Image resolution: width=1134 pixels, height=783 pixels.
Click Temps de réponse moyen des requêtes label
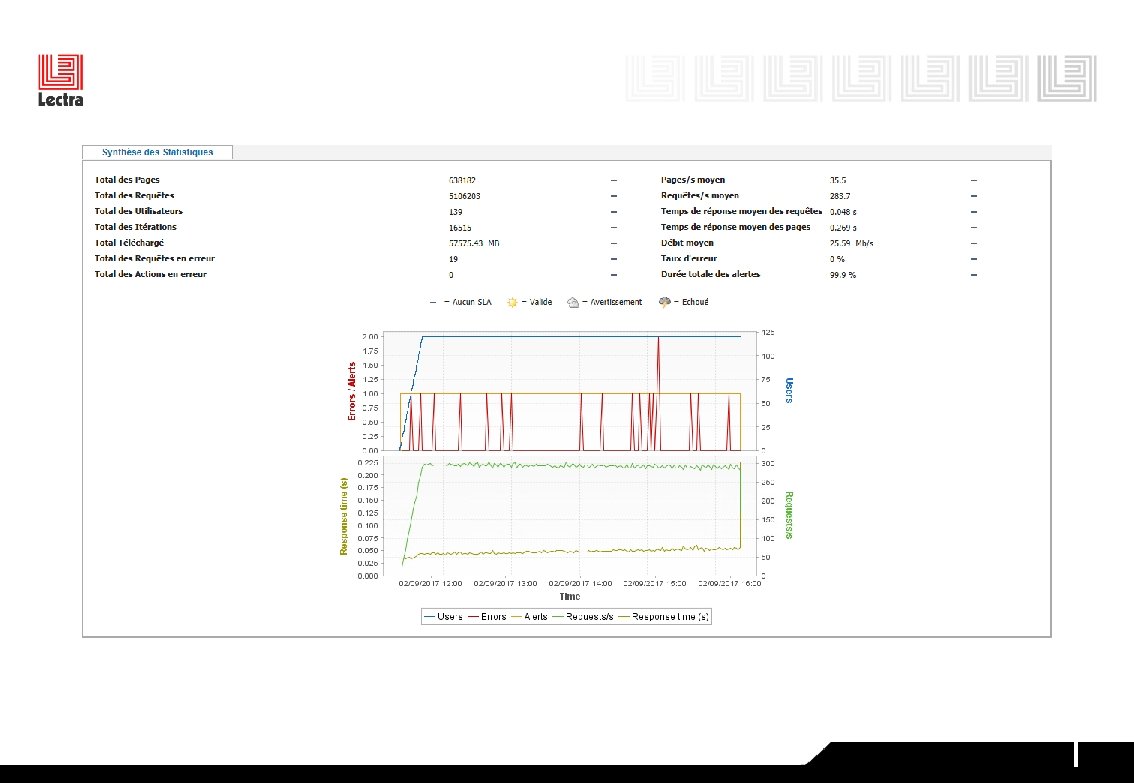click(x=741, y=211)
